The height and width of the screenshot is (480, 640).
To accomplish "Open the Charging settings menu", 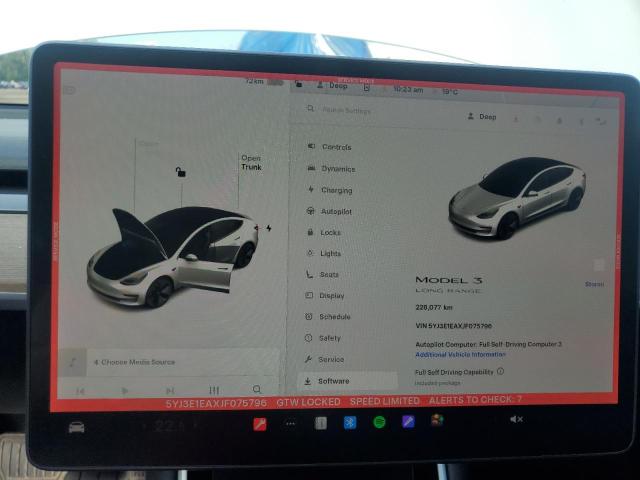I will point(335,190).
